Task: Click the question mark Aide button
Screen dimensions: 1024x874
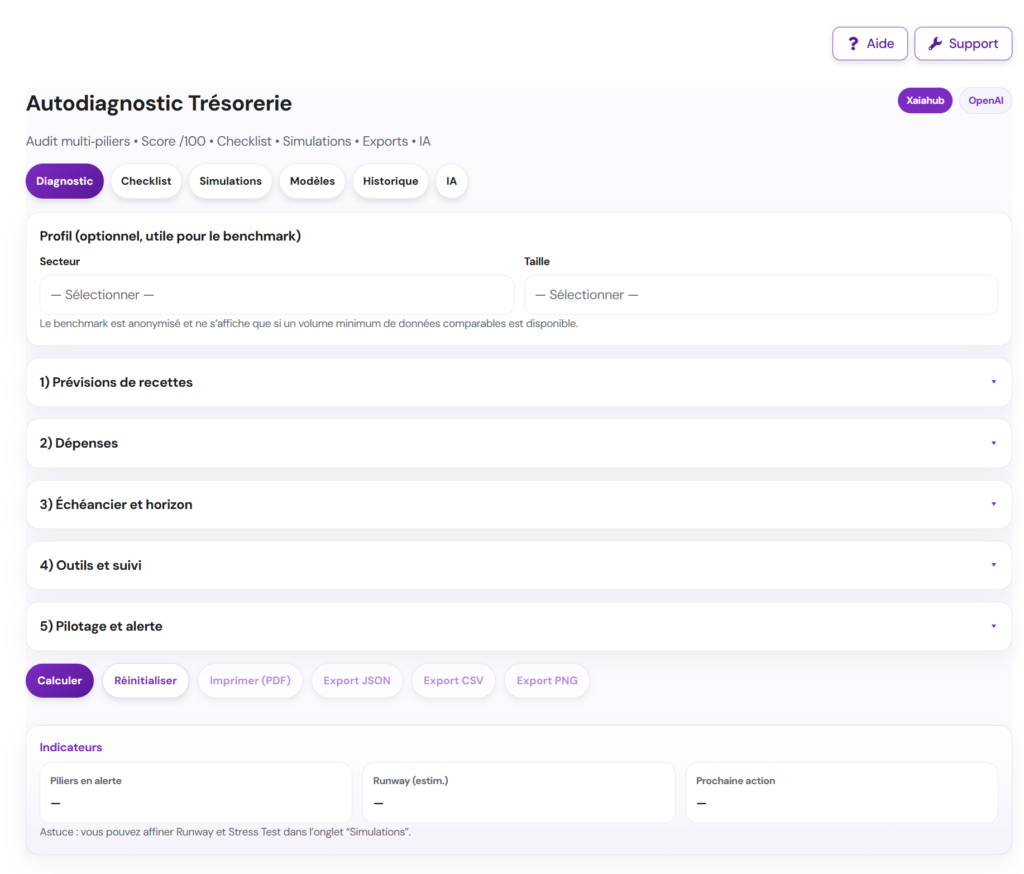Action: pos(869,44)
